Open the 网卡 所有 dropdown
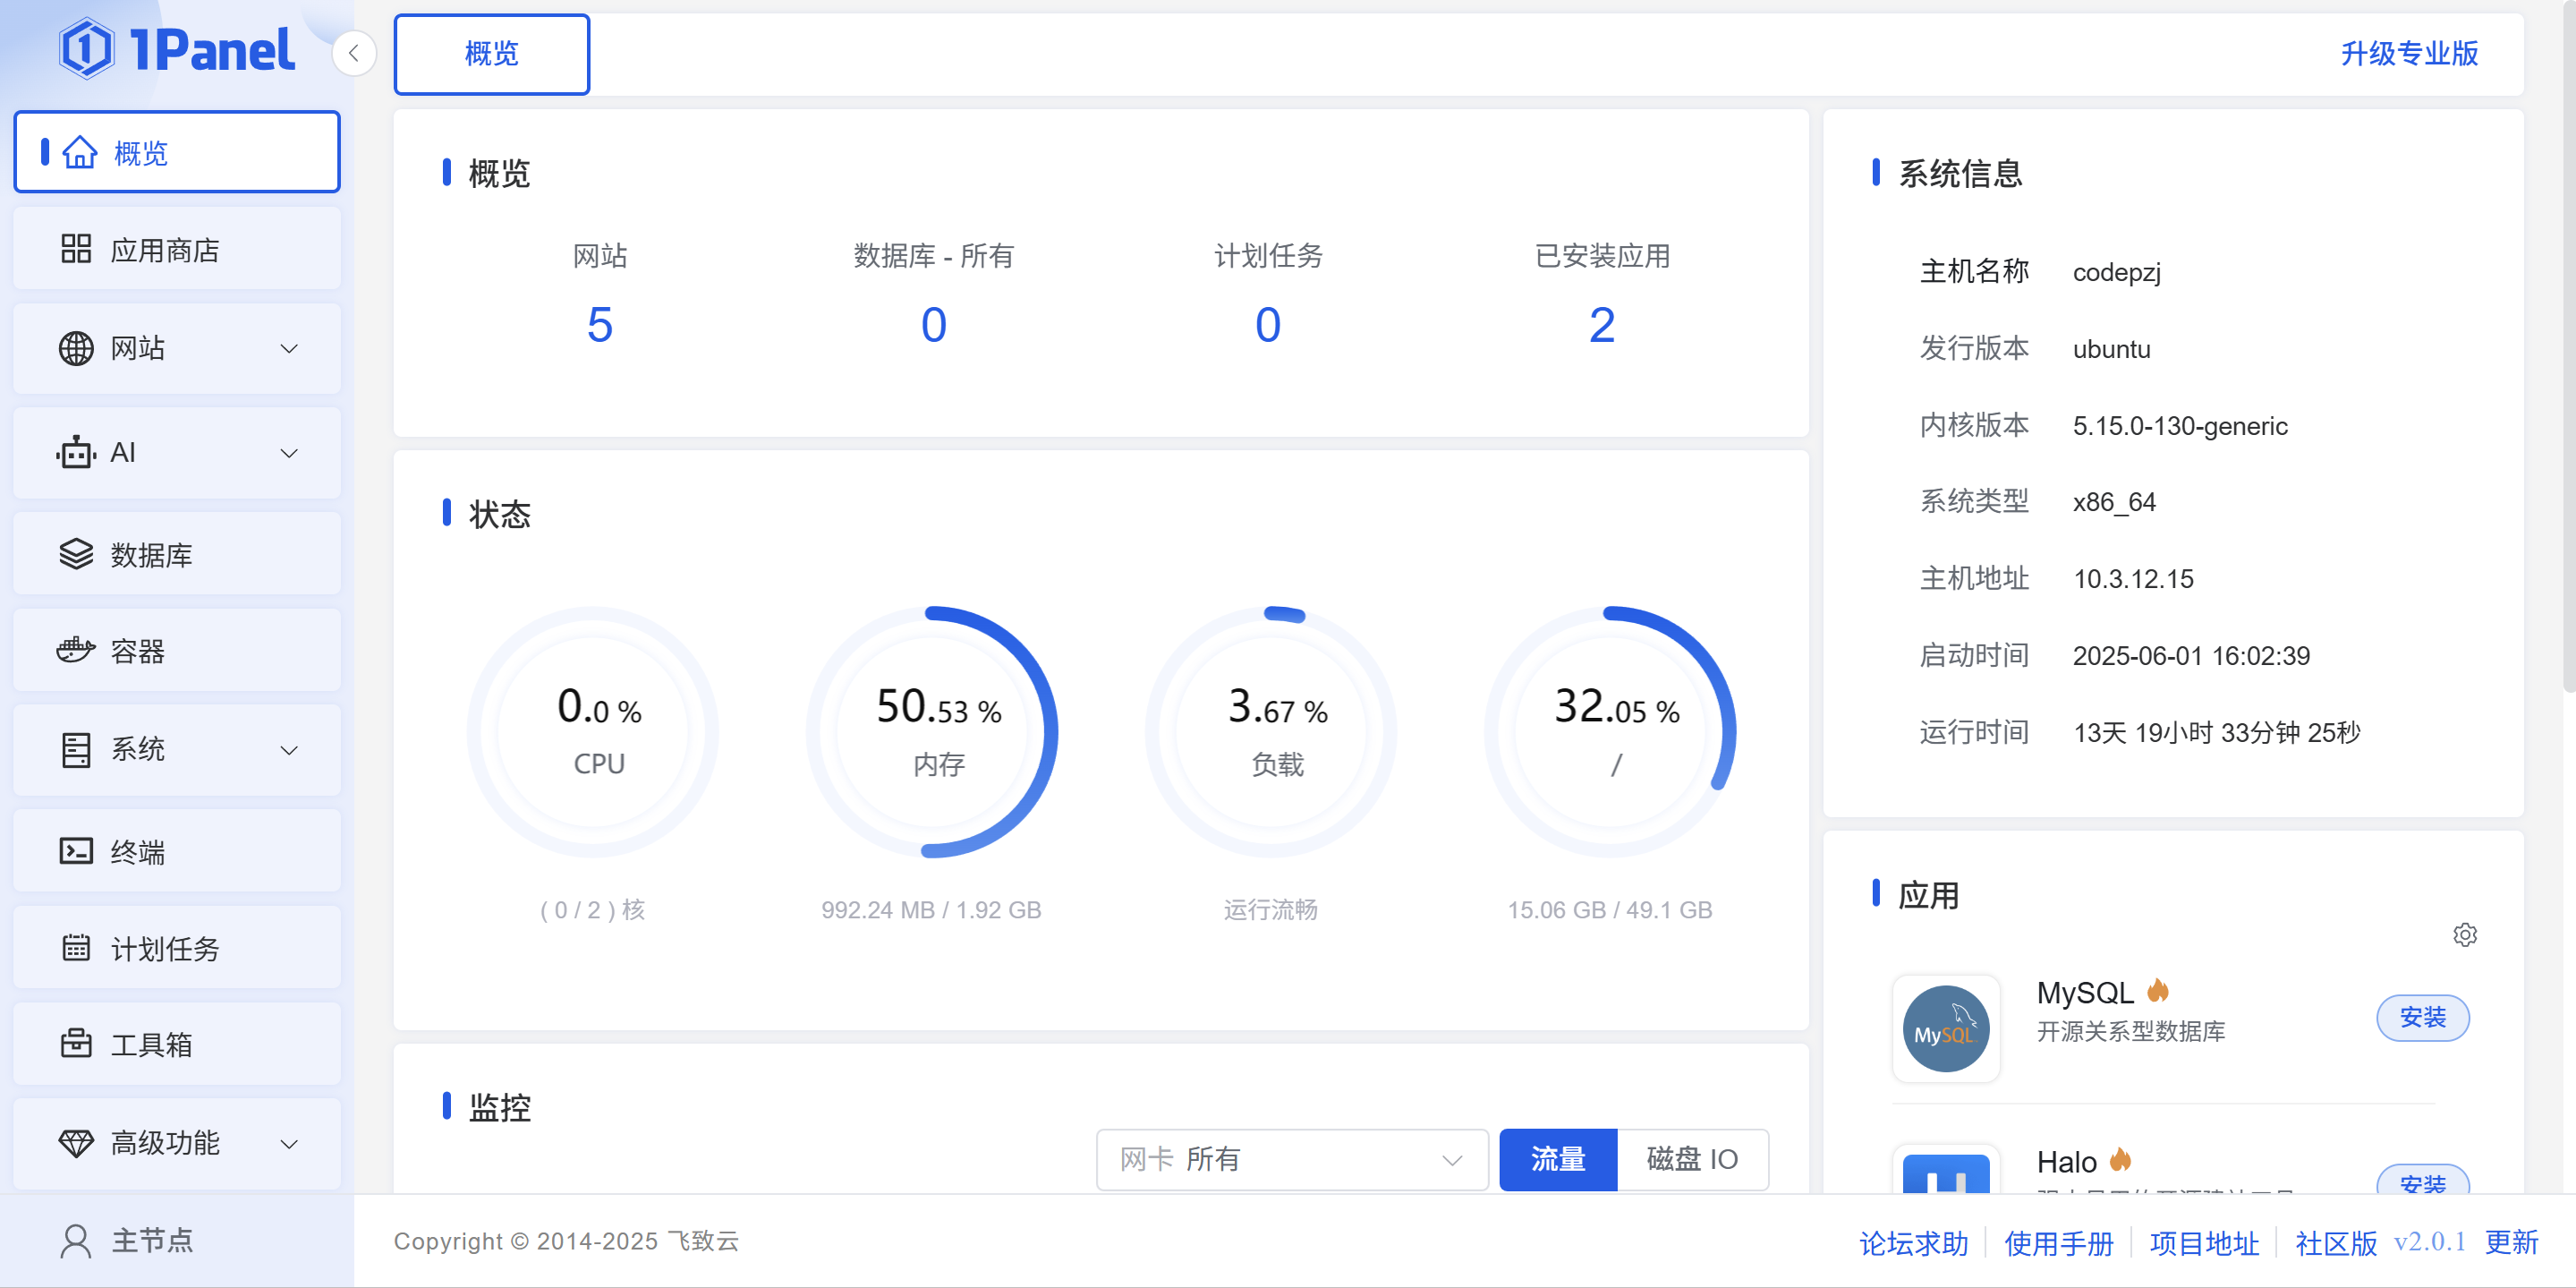This screenshot has width=2576, height=1288. click(x=1292, y=1159)
